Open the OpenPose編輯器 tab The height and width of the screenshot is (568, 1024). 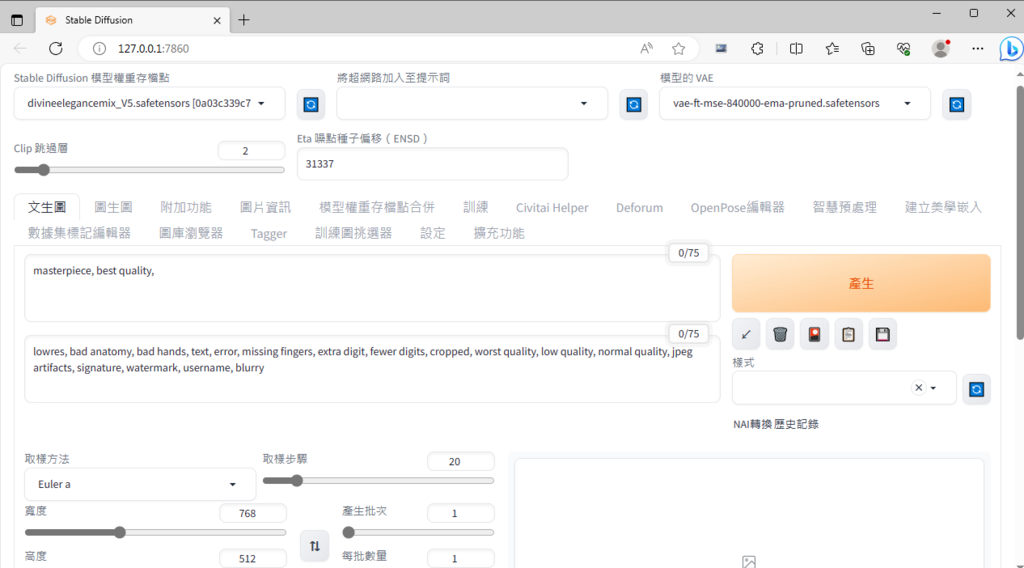pos(737,208)
